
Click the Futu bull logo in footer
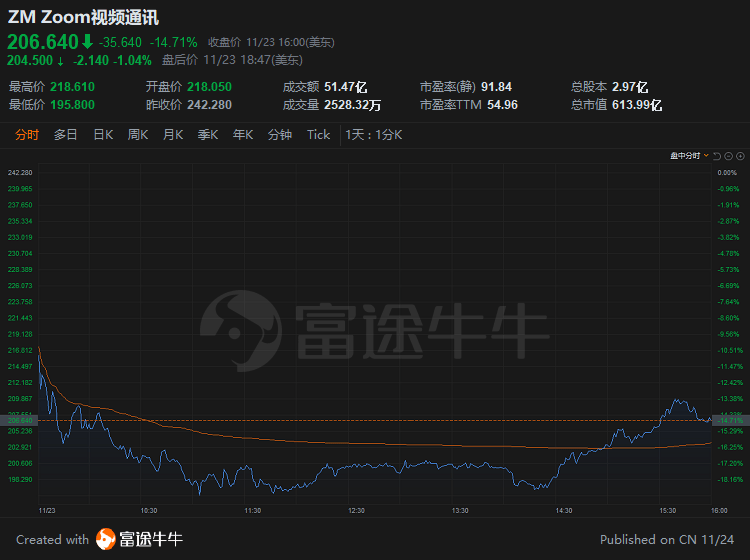pos(106,540)
